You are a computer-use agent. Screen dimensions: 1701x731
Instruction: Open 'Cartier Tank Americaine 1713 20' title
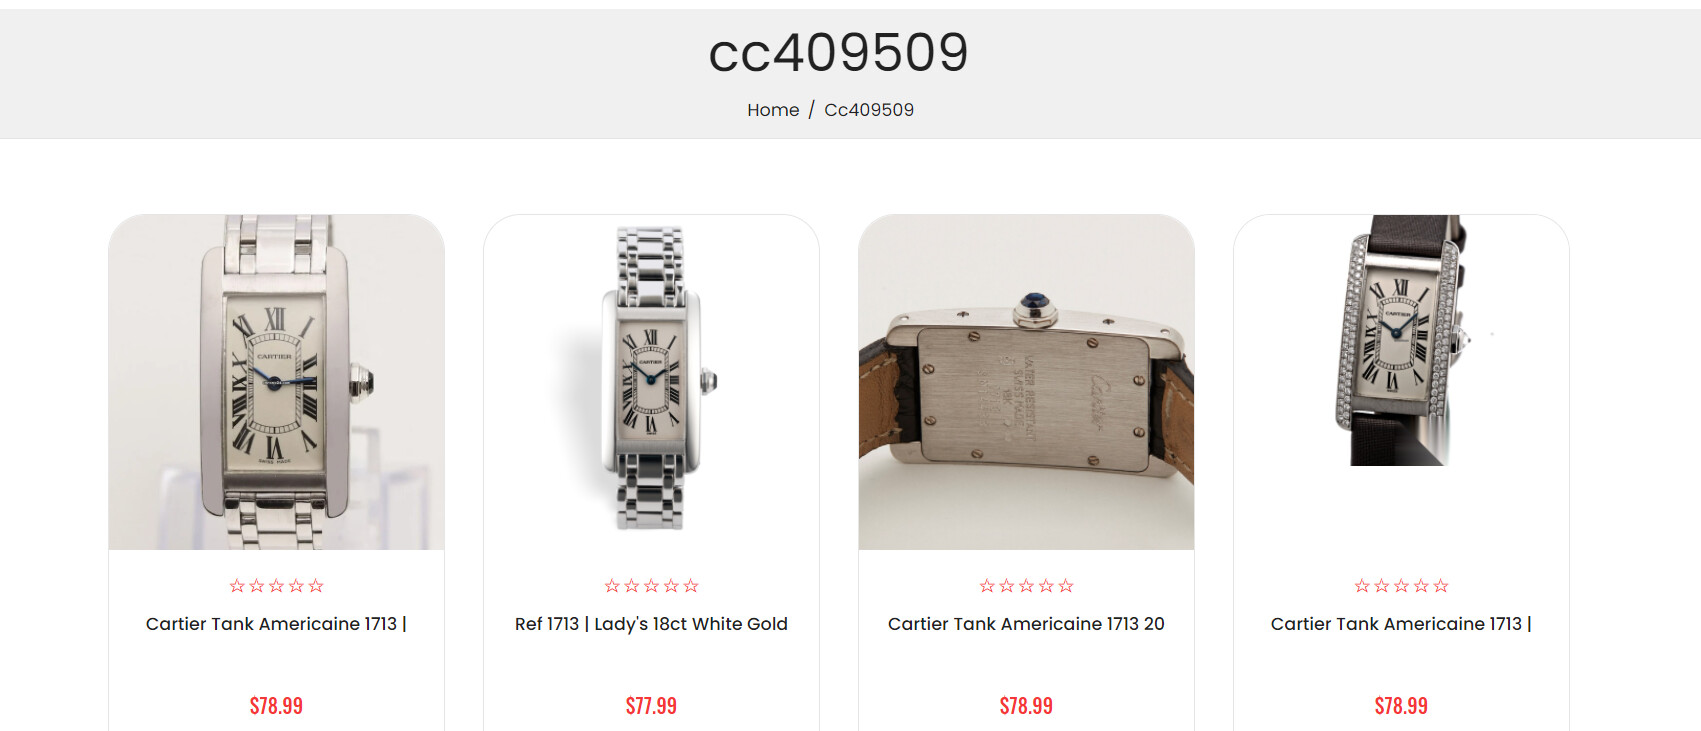click(x=1026, y=624)
